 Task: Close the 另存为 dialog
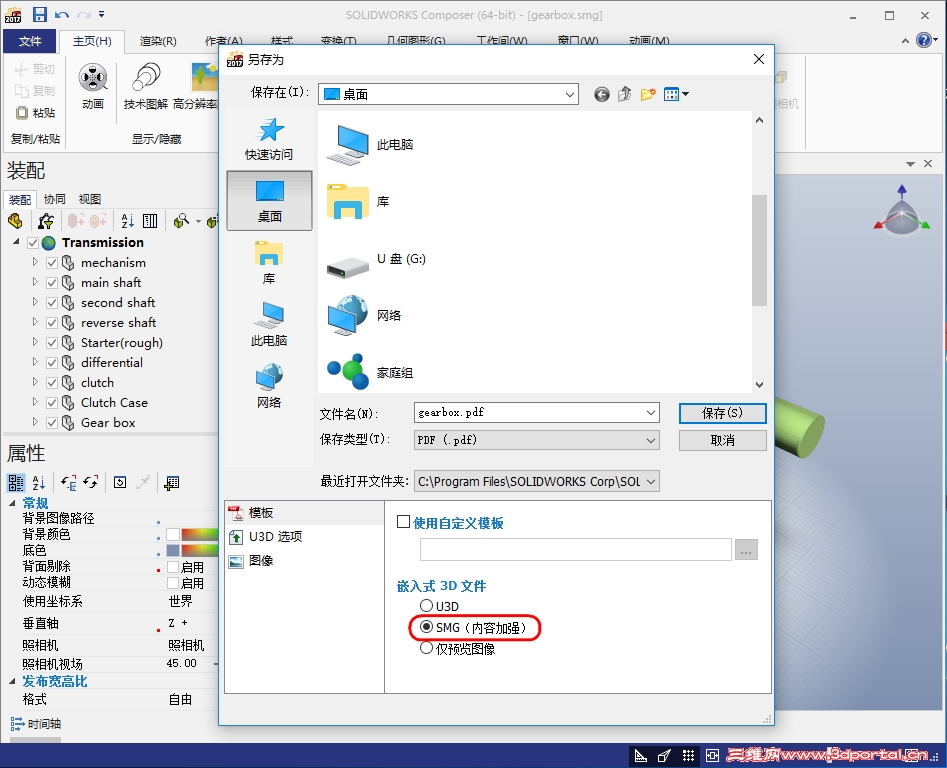point(759,59)
